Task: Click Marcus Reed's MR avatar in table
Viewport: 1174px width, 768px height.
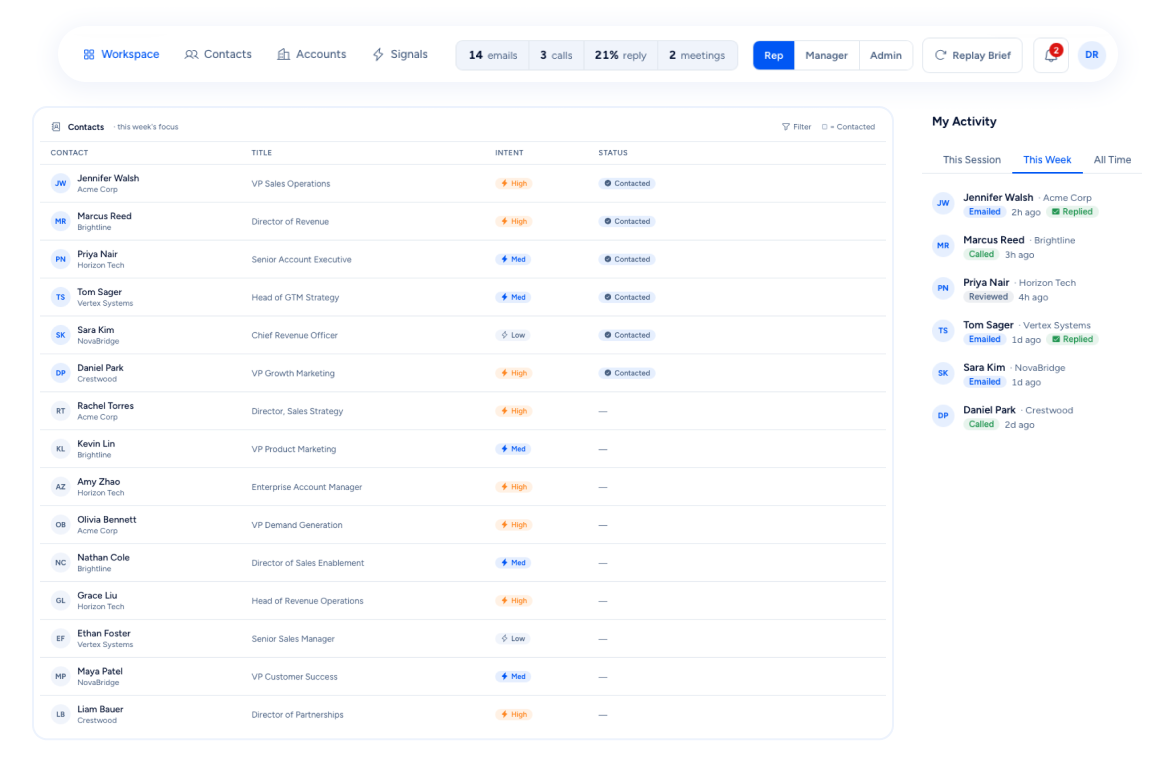Action: tap(61, 222)
